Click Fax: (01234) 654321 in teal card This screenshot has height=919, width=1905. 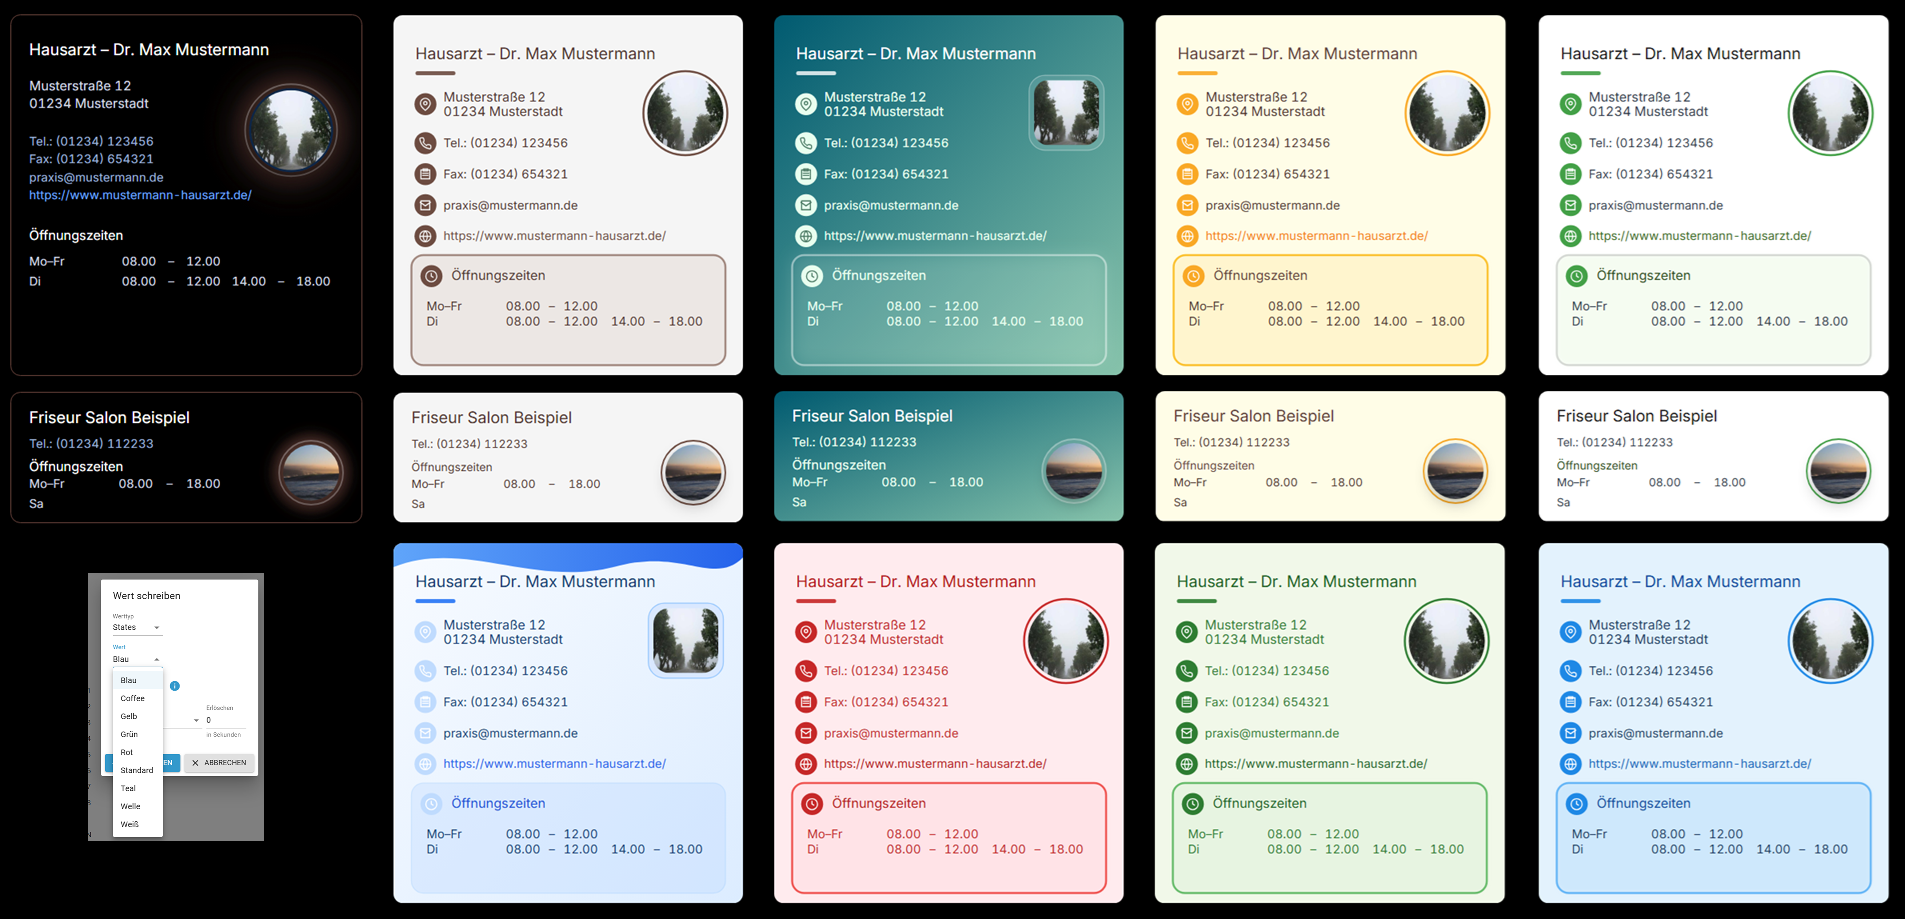(x=886, y=174)
